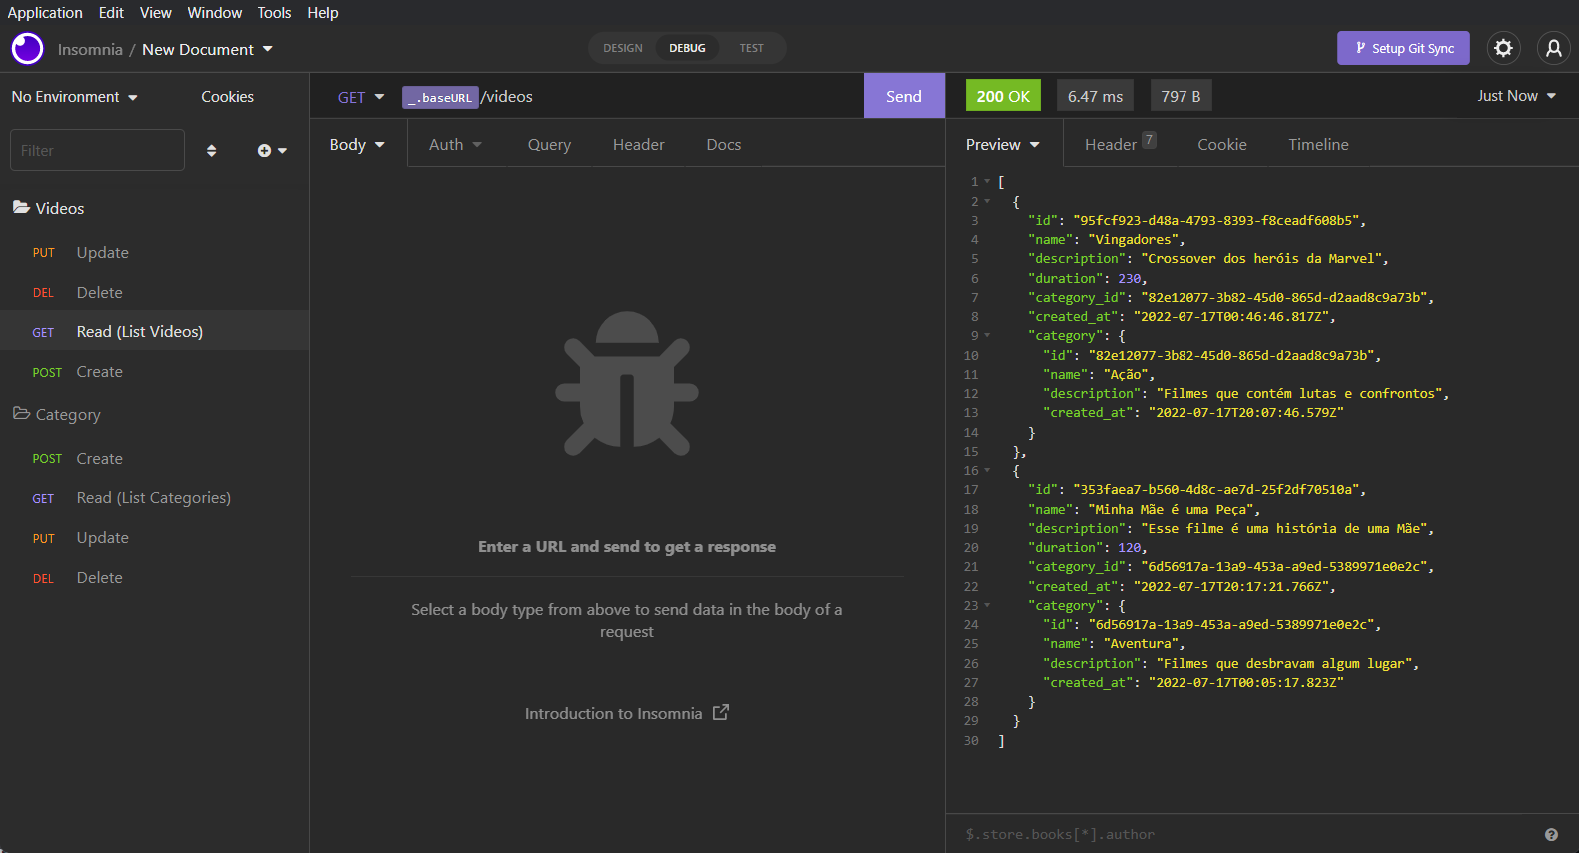1579x853 pixels.
Task: Open the GET method dropdown
Action: pyautogui.click(x=361, y=97)
